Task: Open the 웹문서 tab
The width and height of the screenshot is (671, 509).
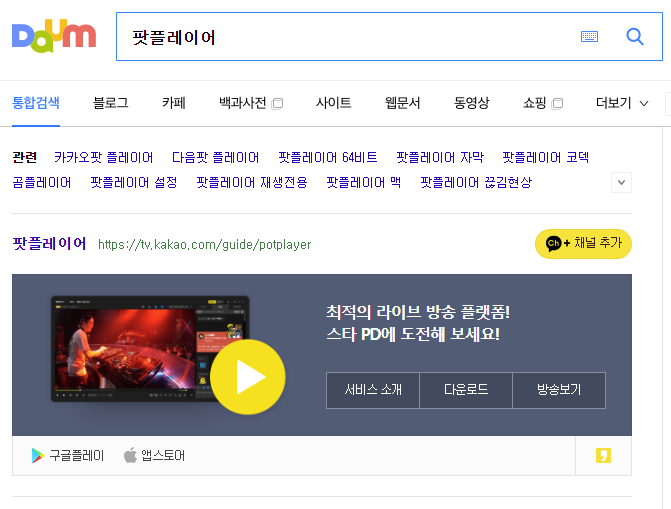Action: click(402, 103)
